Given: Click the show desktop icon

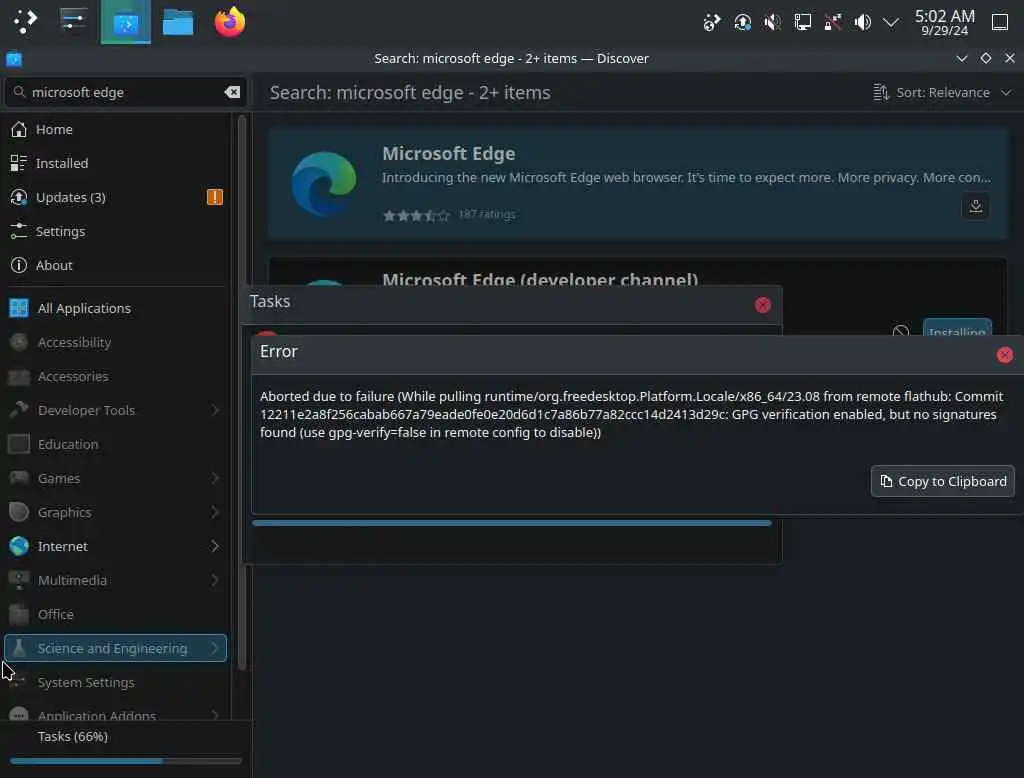Looking at the screenshot, I should pyautogui.click(x=1000, y=22).
